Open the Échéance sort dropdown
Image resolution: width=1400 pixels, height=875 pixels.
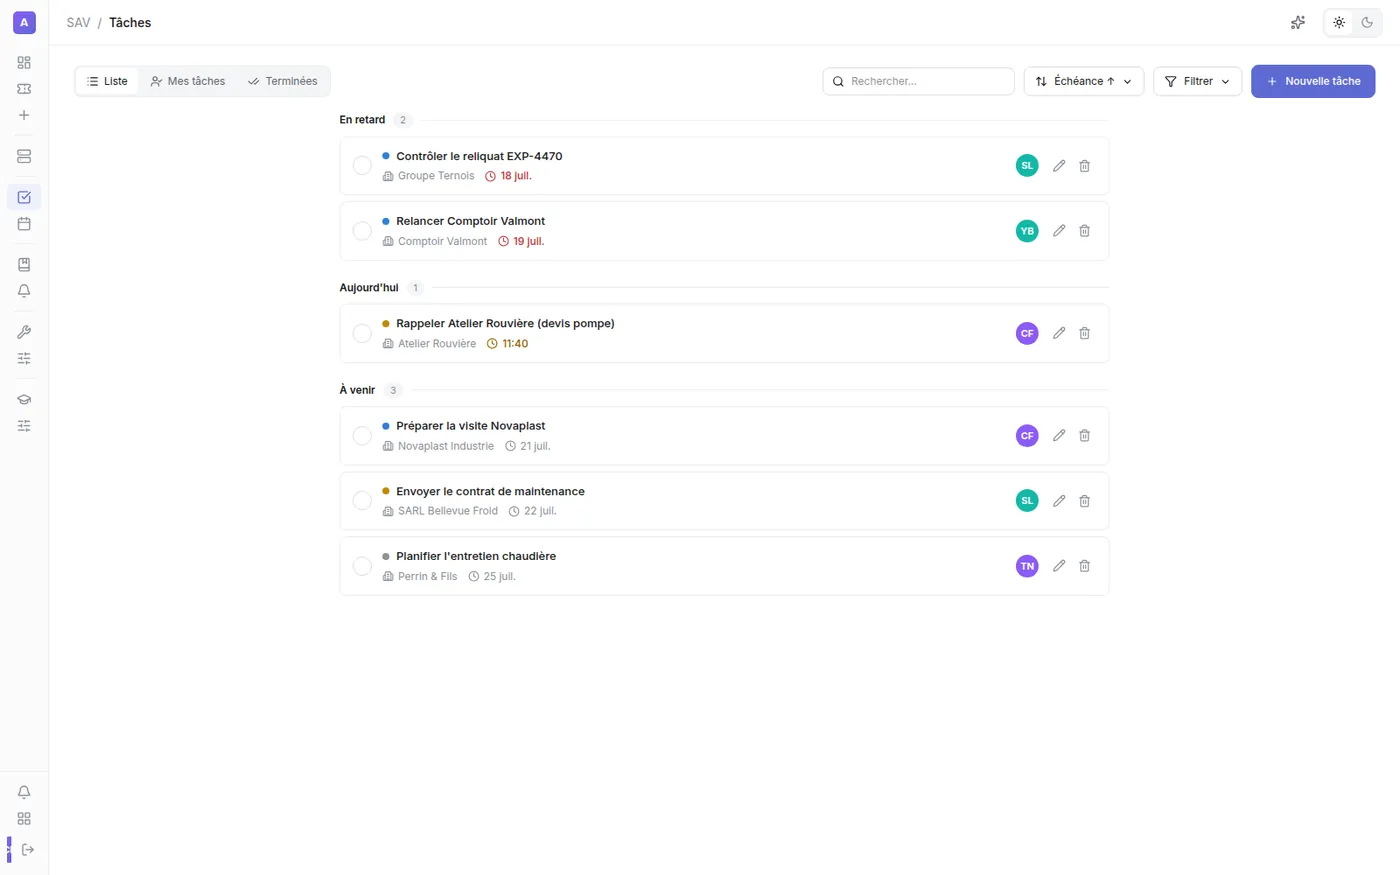click(x=1084, y=81)
